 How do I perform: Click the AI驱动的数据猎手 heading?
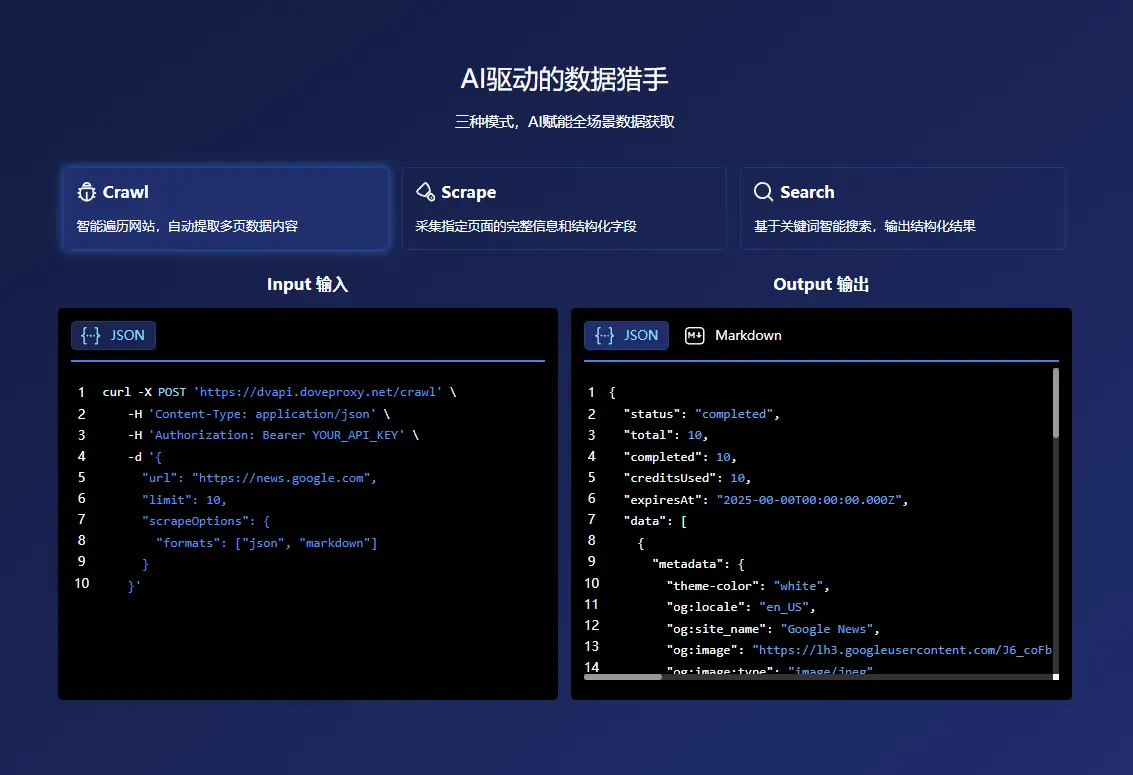(x=565, y=79)
